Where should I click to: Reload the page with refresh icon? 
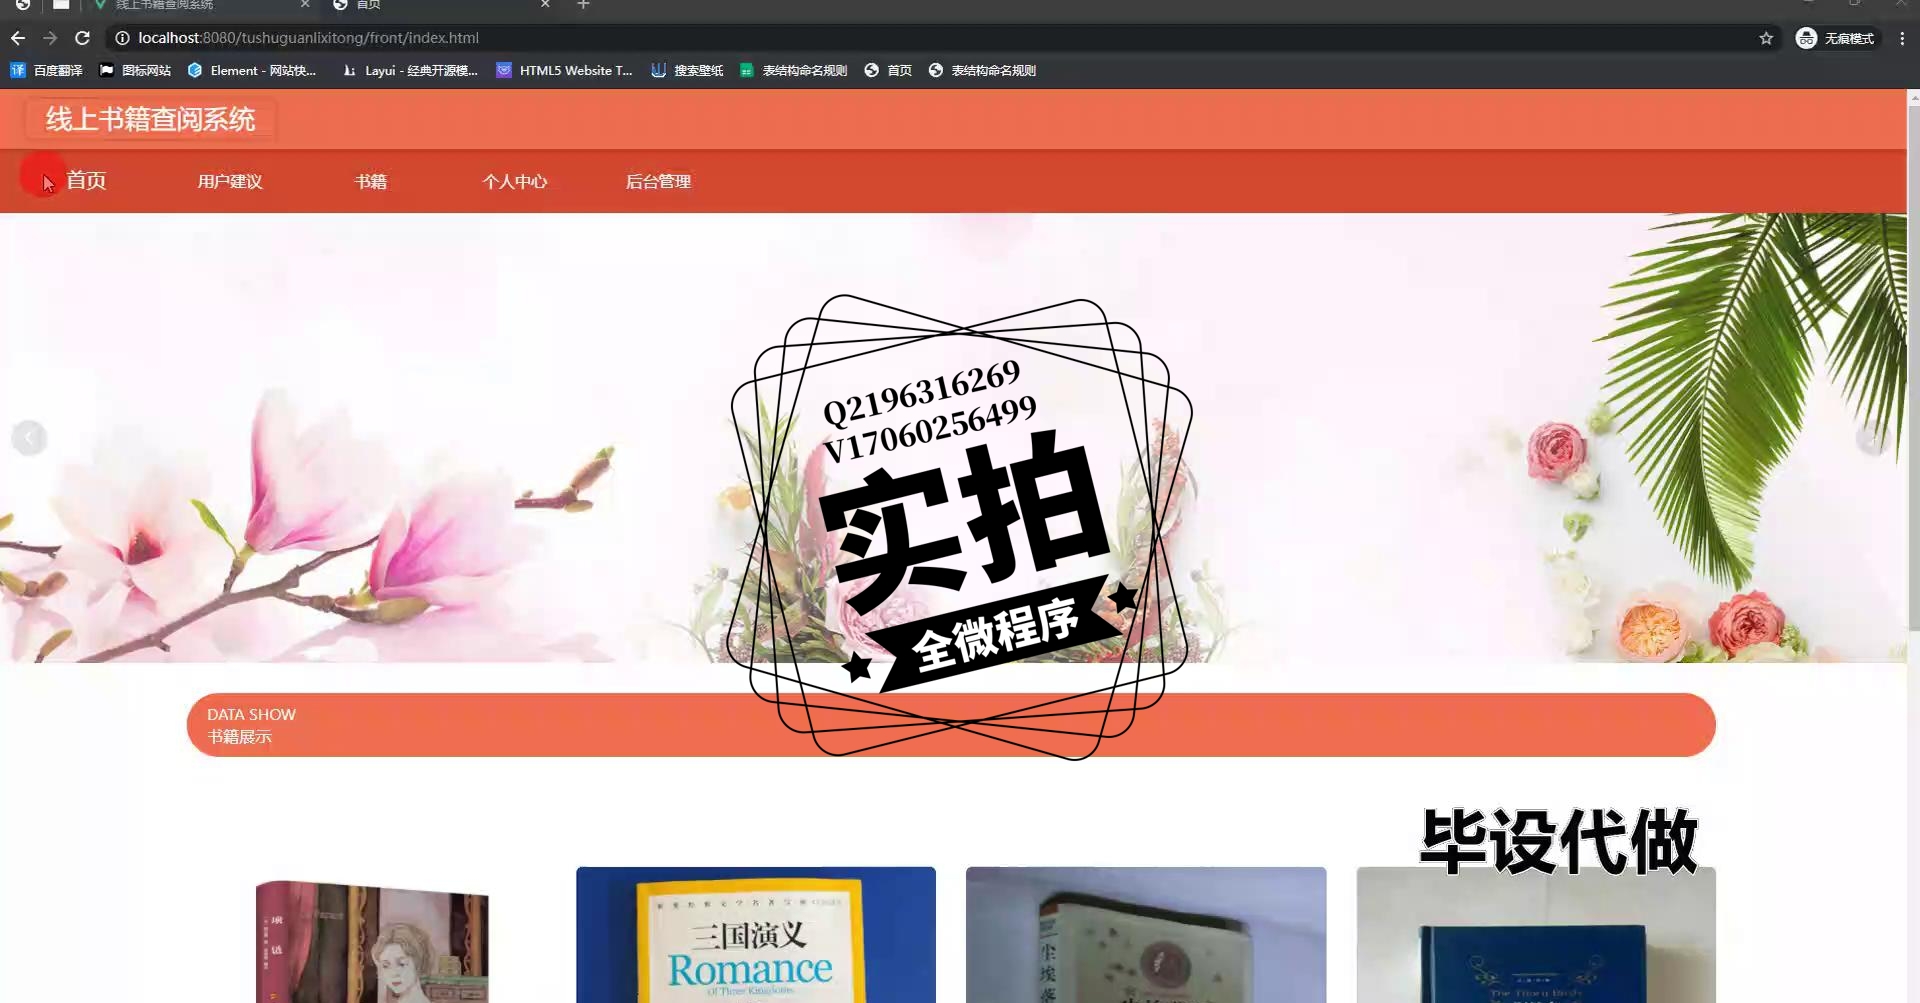click(x=83, y=38)
